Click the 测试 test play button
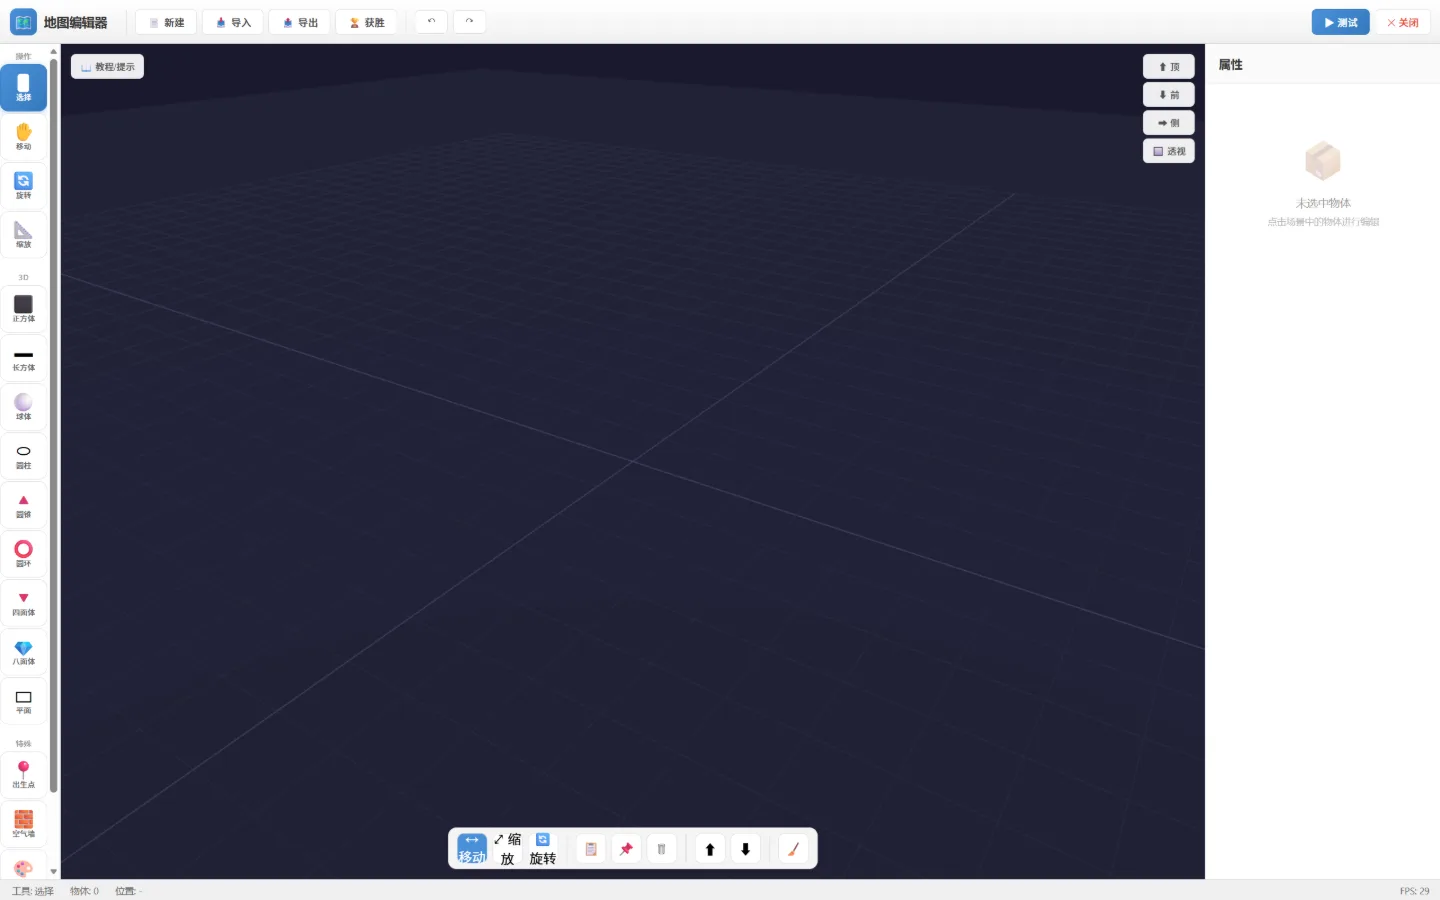 [x=1340, y=22]
